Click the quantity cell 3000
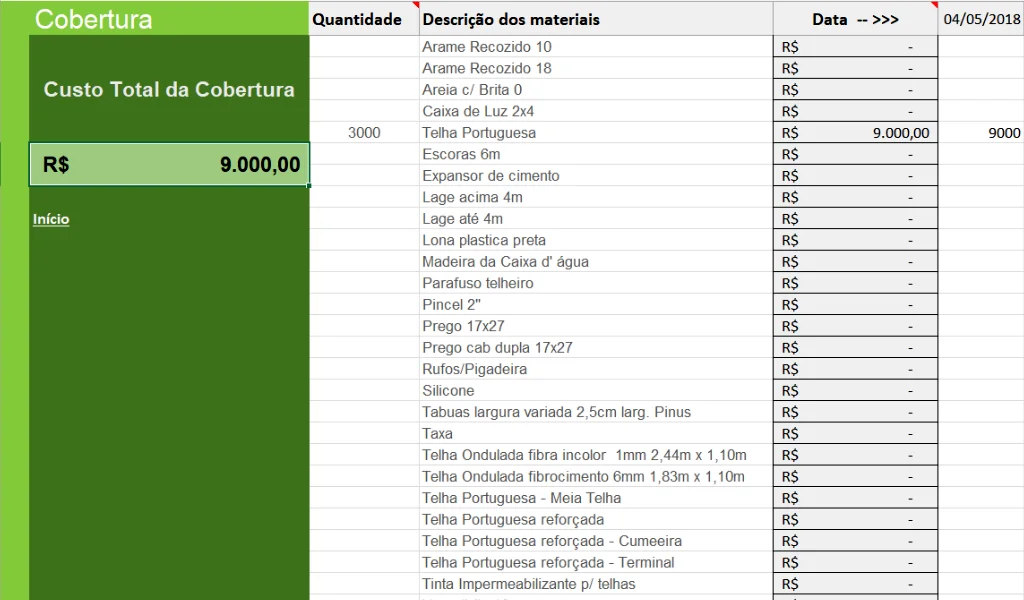Viewport: 1024px width, 600px height. click(x=364, y=133)
